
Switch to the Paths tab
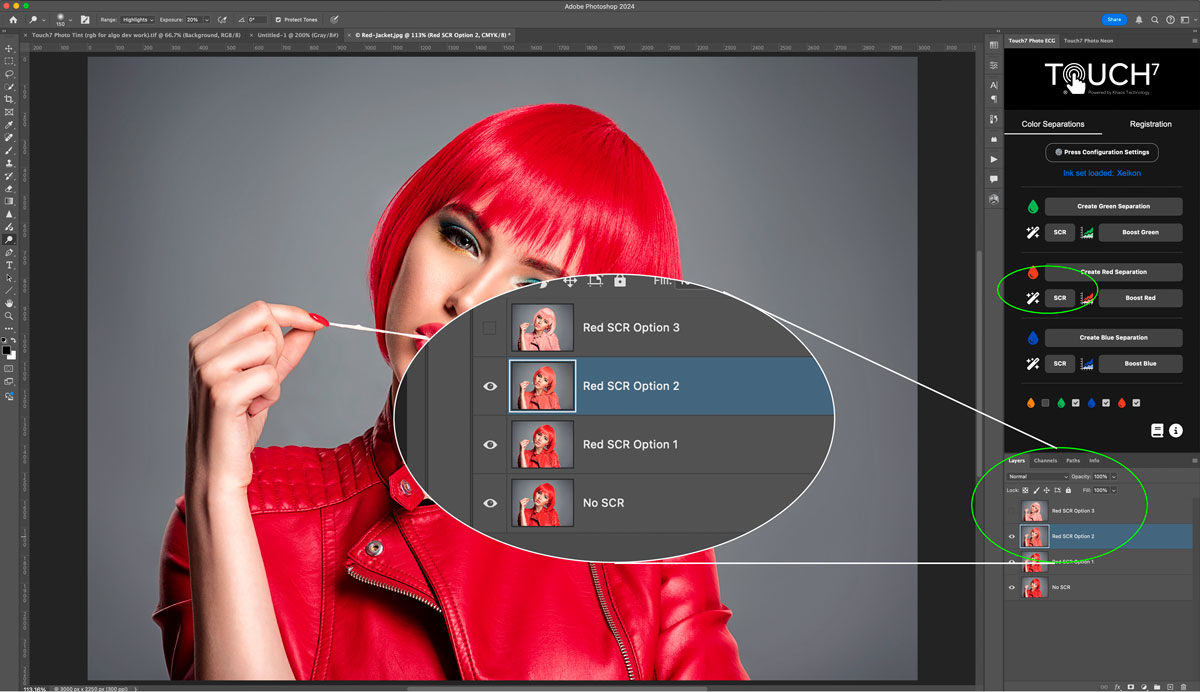(x=1073, y=461)
